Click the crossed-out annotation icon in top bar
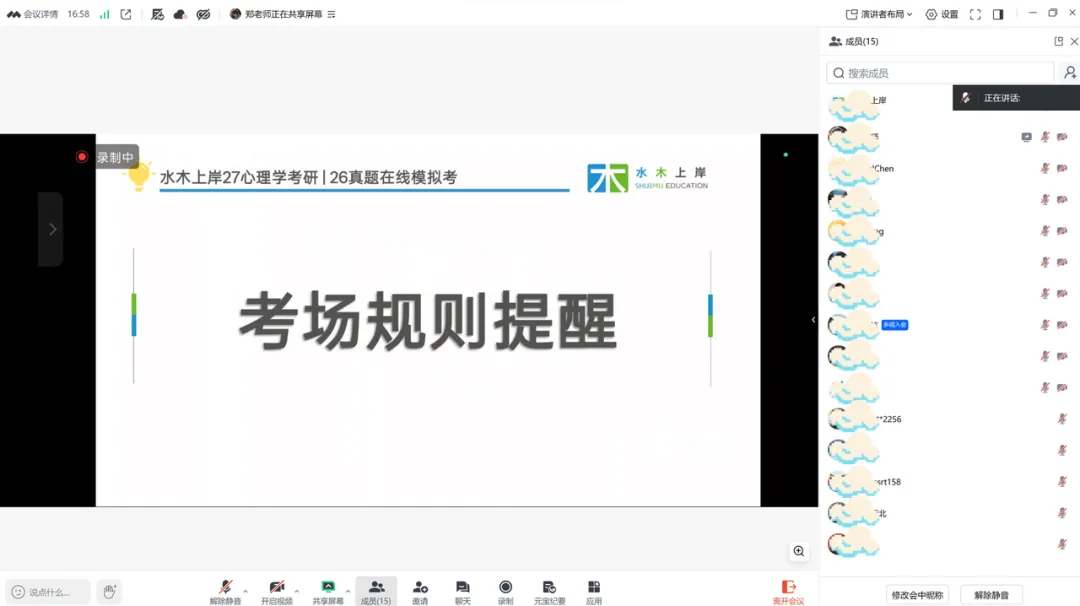 158,14
